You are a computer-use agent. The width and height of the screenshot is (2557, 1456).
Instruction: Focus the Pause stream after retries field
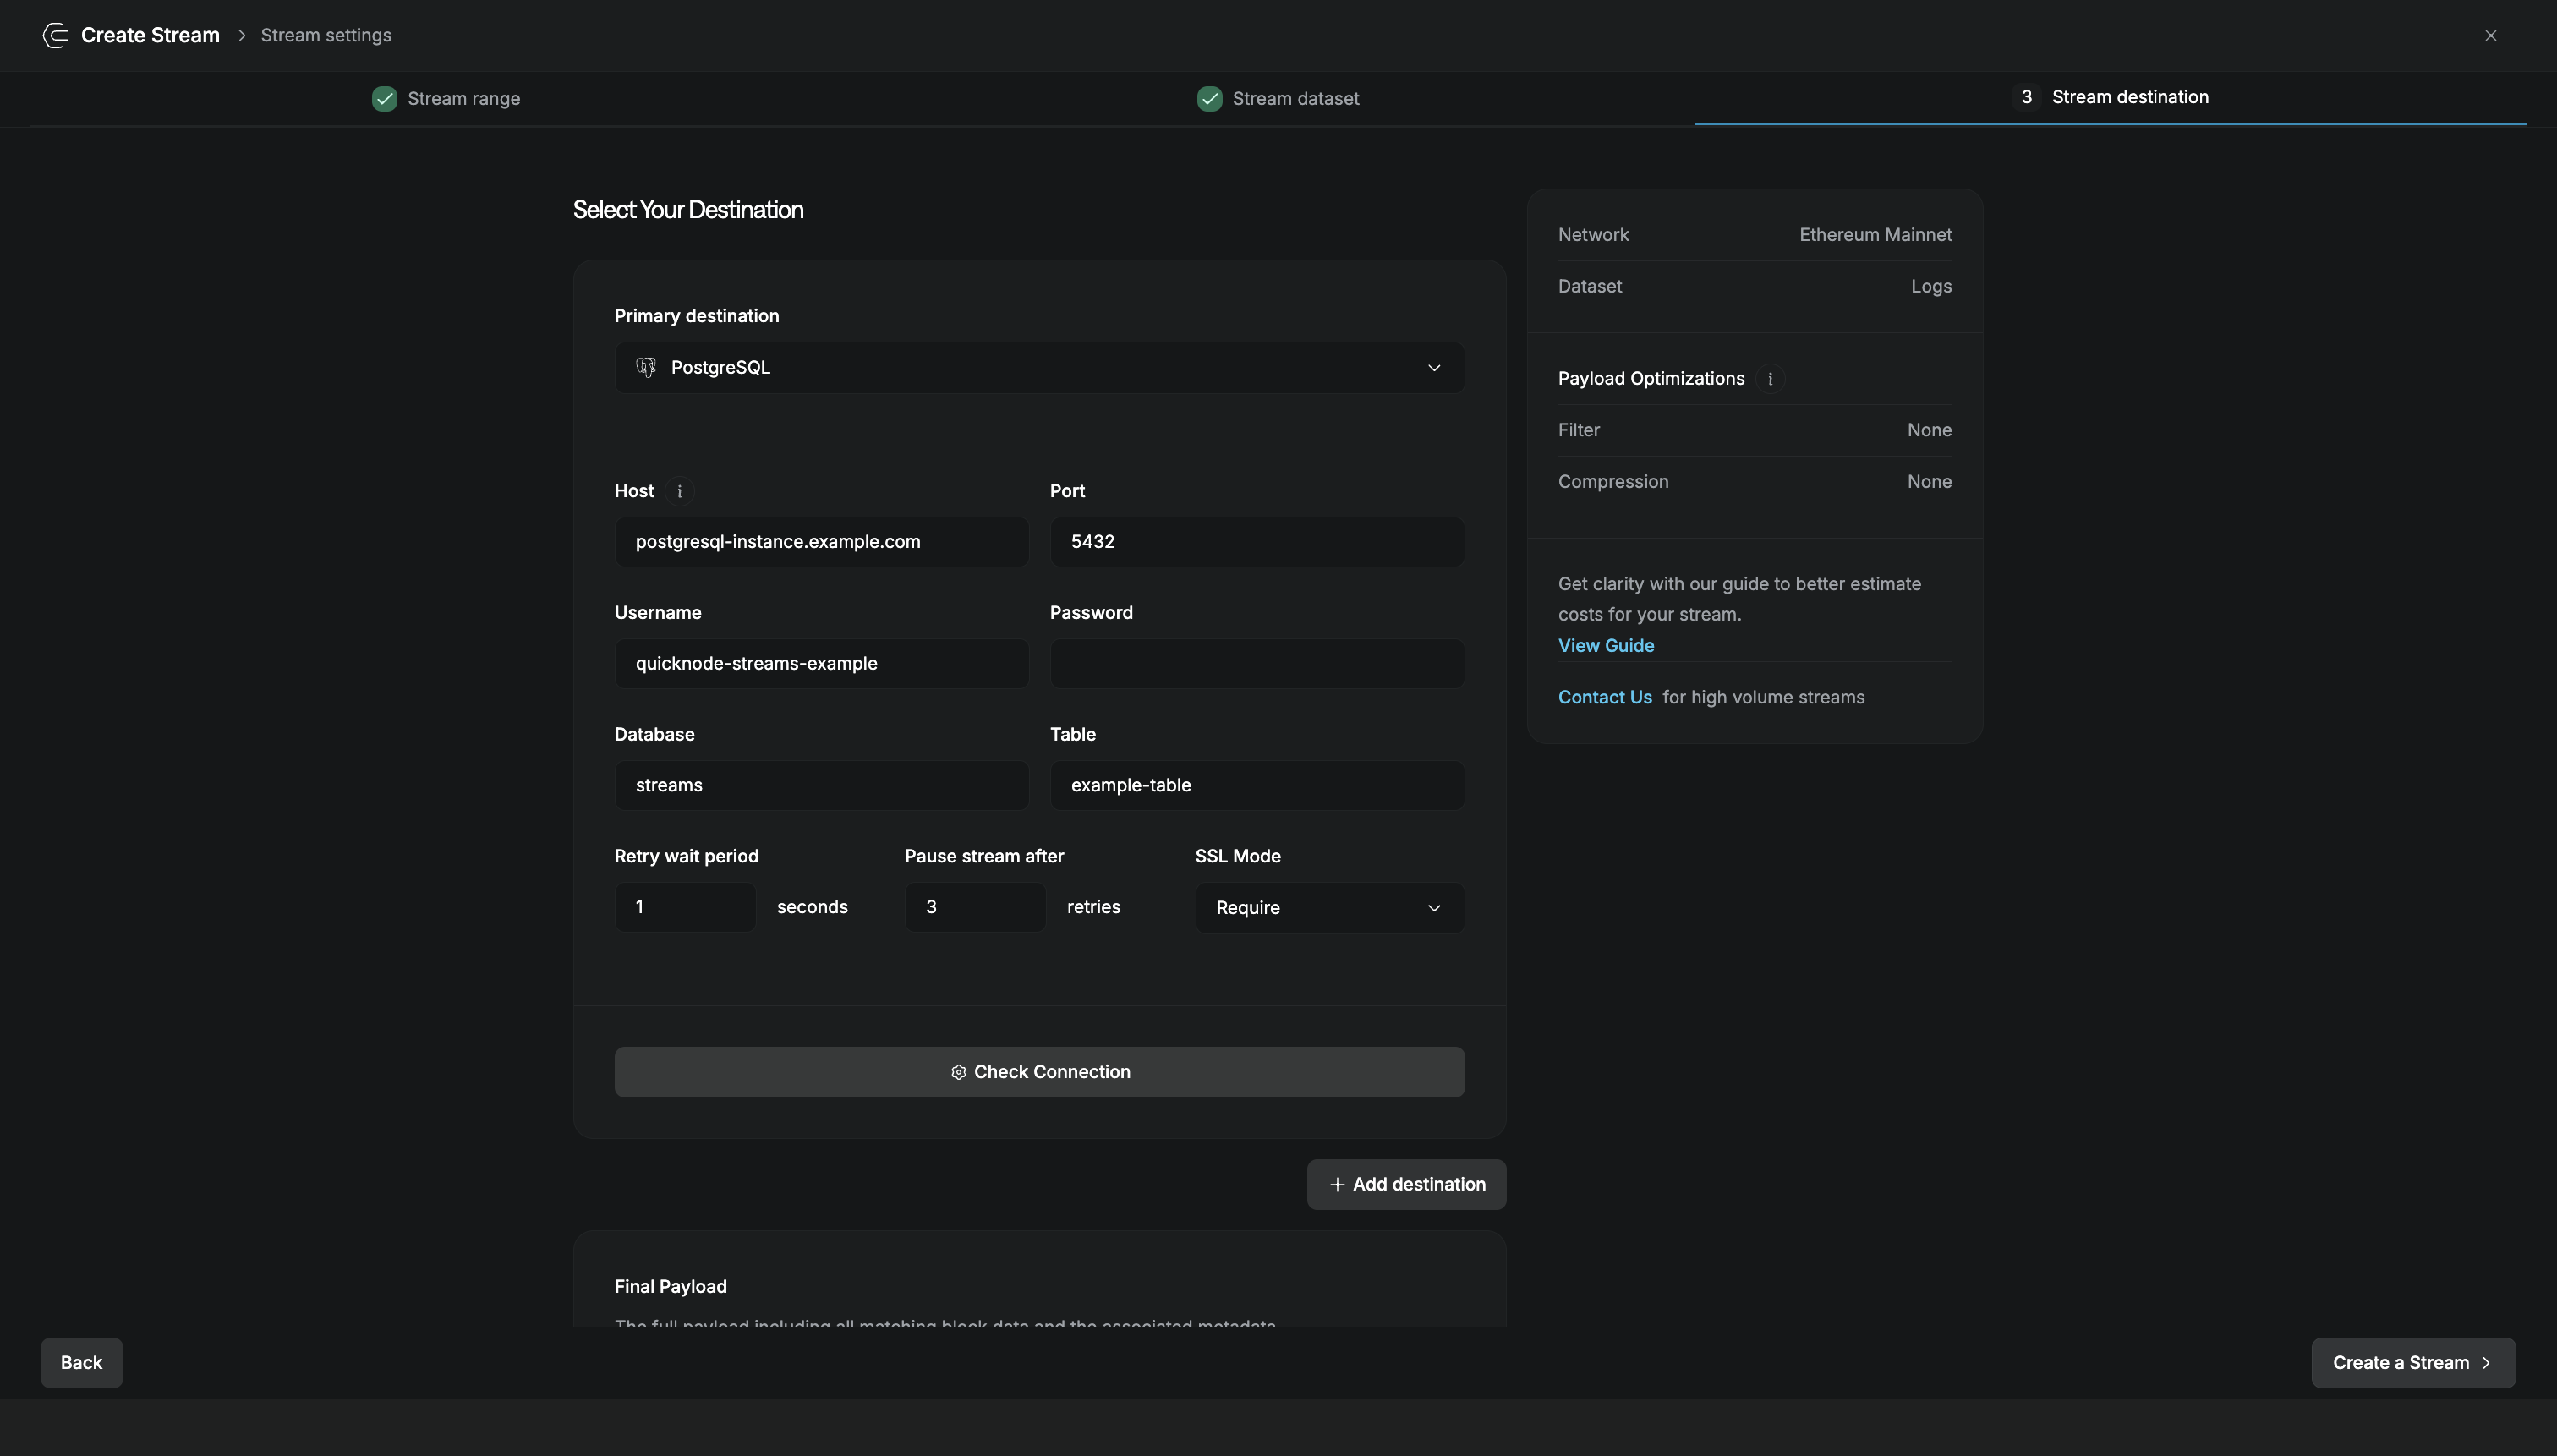click(975, 907)
